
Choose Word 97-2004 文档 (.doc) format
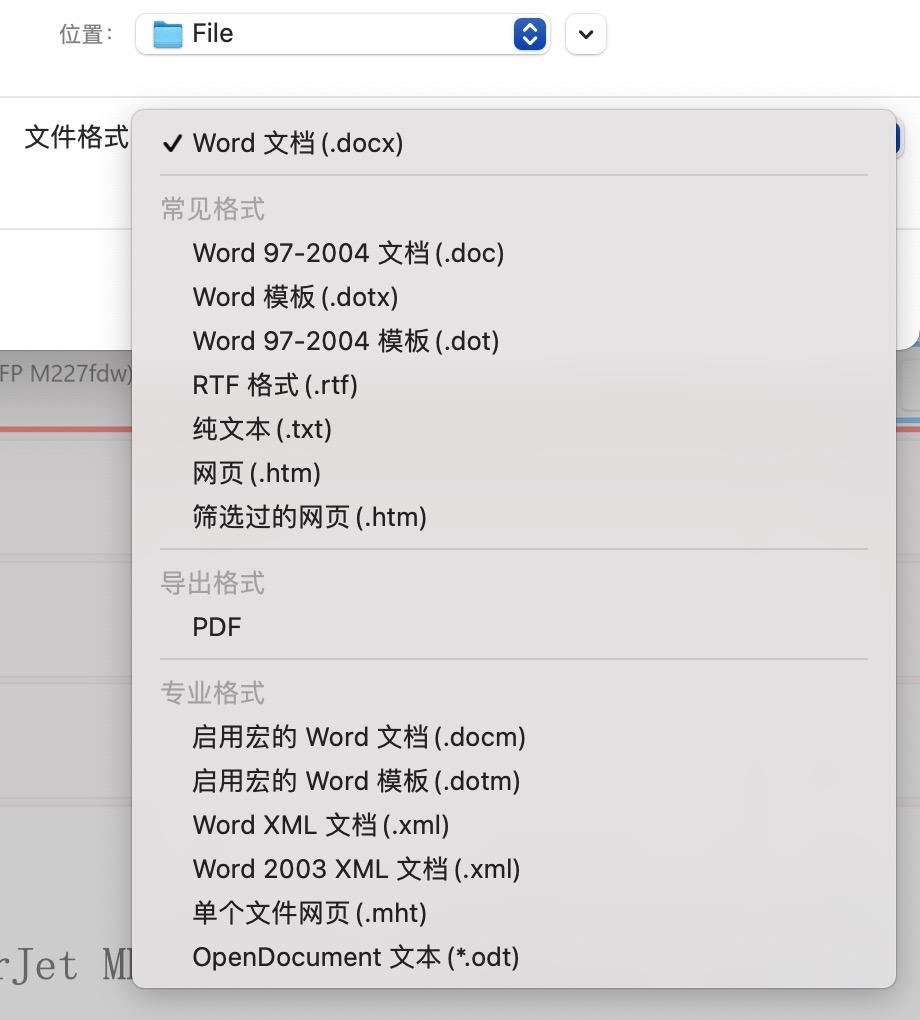(348, 253)
